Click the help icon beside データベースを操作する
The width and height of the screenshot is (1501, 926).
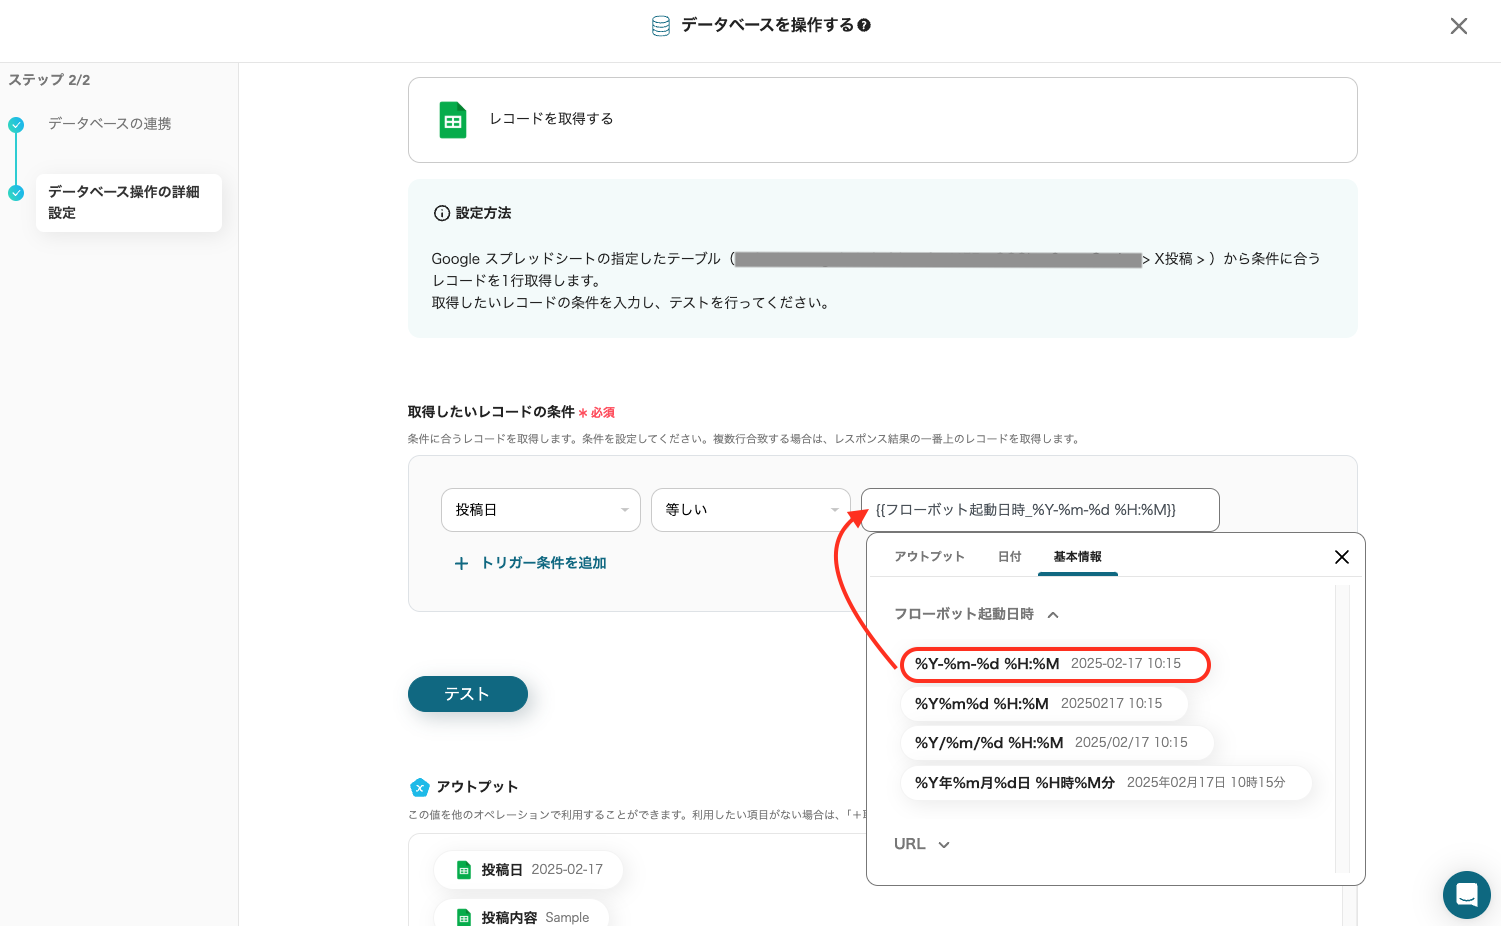point(864,25)
